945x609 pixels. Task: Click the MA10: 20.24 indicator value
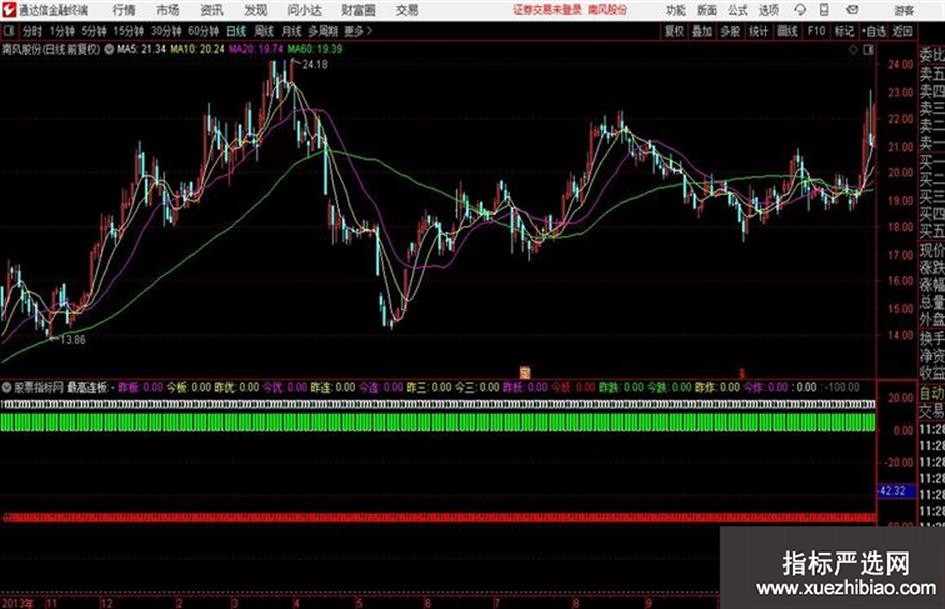click(x=197, y=49)
